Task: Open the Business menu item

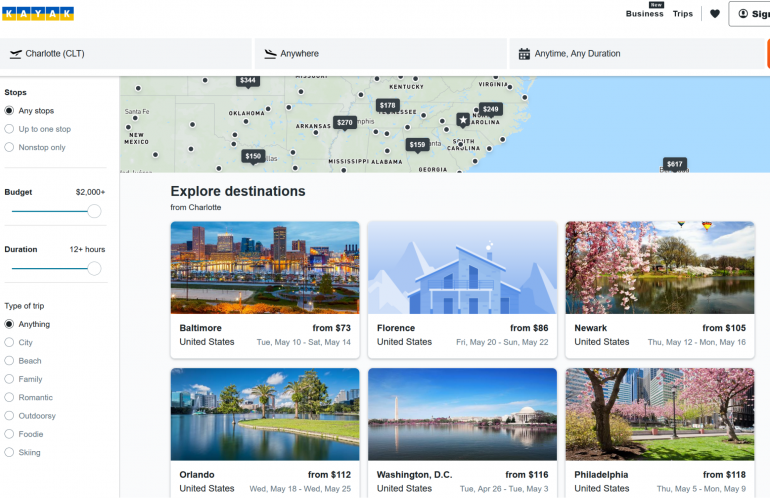Action: (644, 14)
